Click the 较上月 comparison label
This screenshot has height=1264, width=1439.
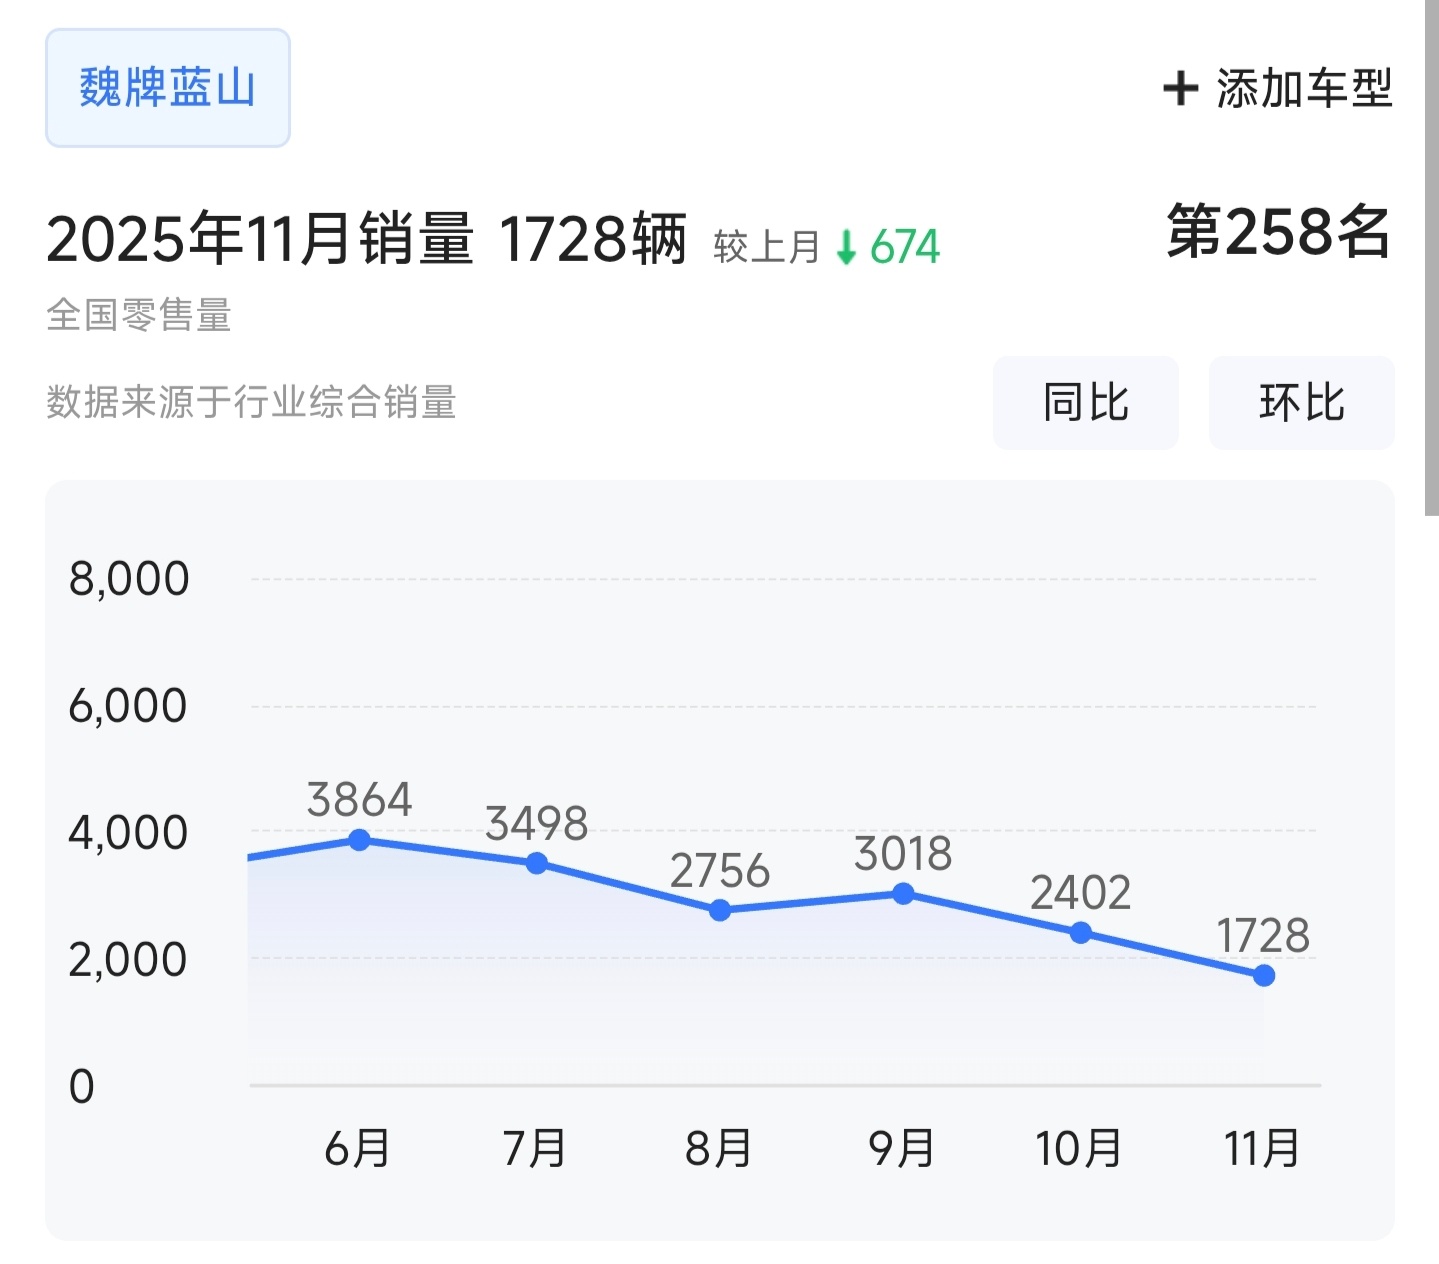click(767, 247)
